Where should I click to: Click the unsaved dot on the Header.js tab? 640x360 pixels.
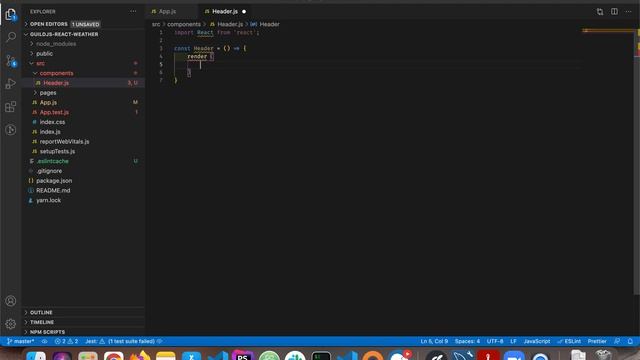pos(244,11)
